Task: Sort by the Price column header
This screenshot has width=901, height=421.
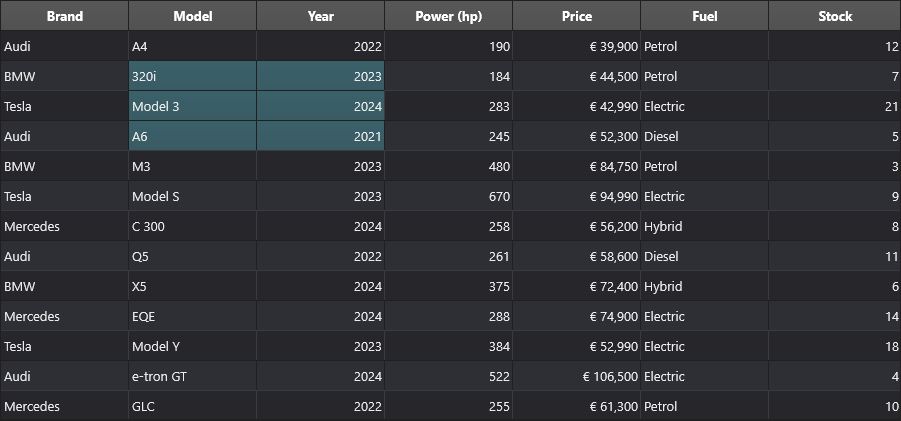Action: [x=576, y=16]
